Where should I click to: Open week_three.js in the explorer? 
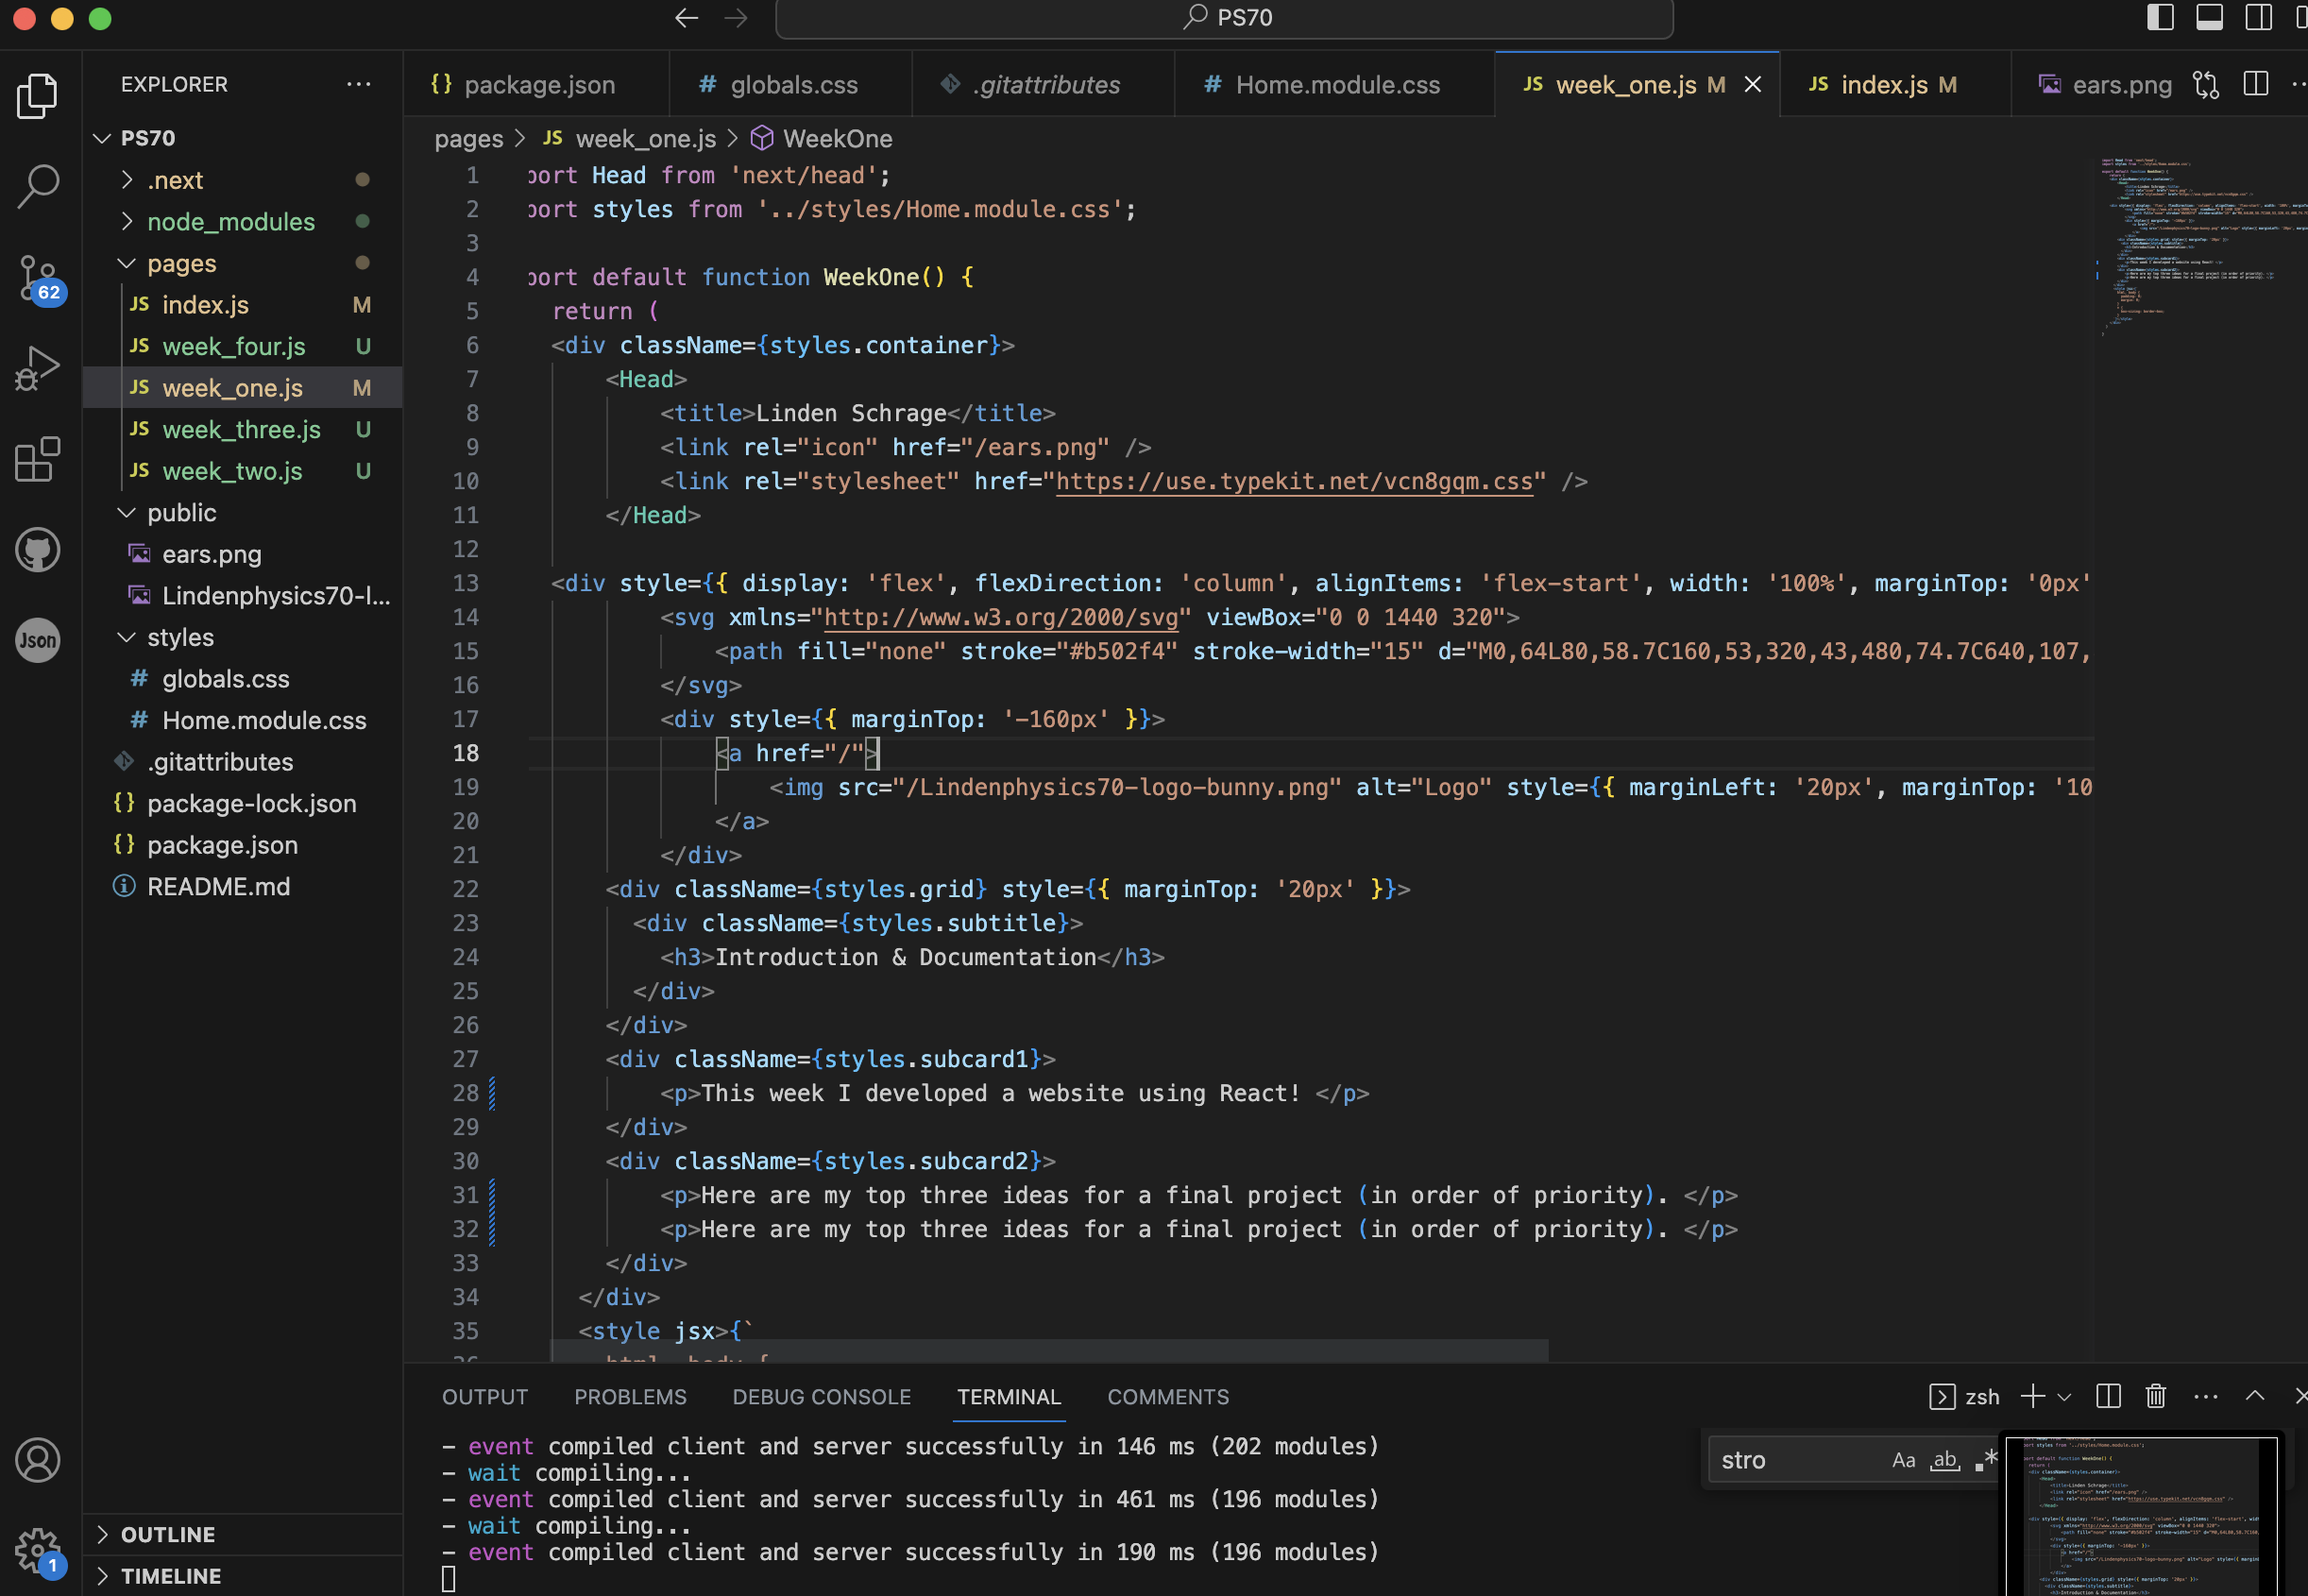(243, 429)
